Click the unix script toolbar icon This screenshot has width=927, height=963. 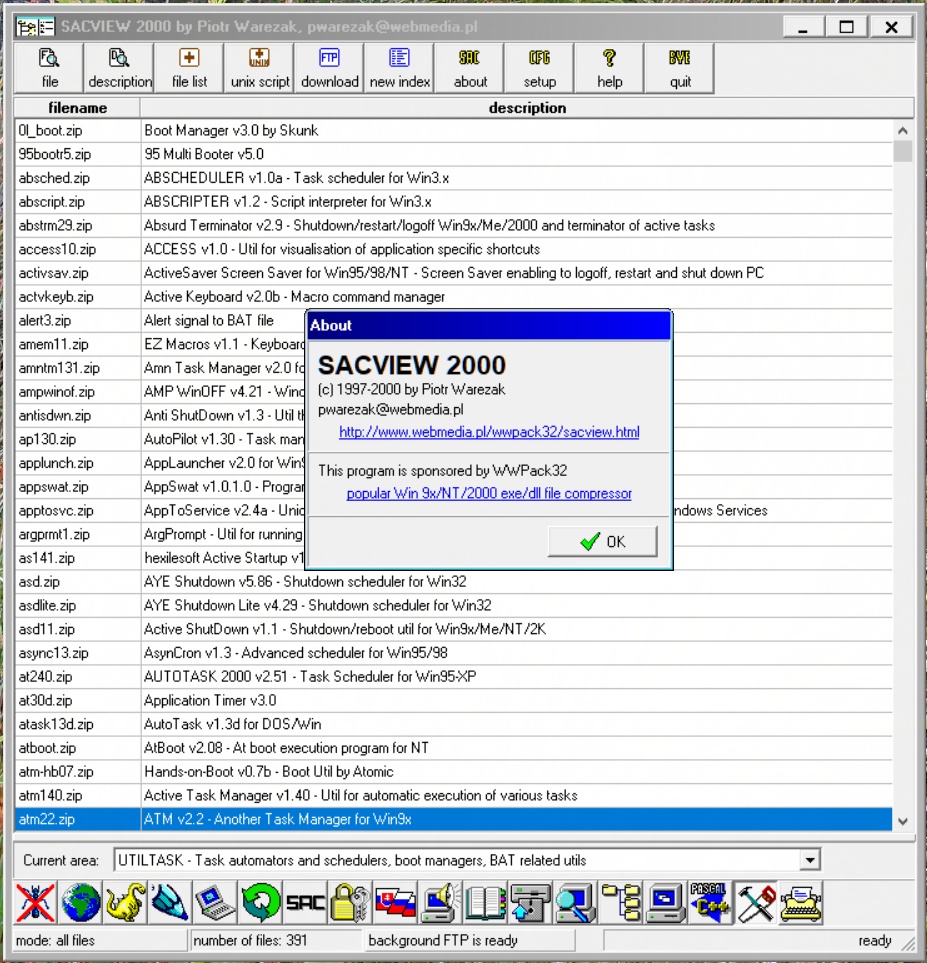259,68
